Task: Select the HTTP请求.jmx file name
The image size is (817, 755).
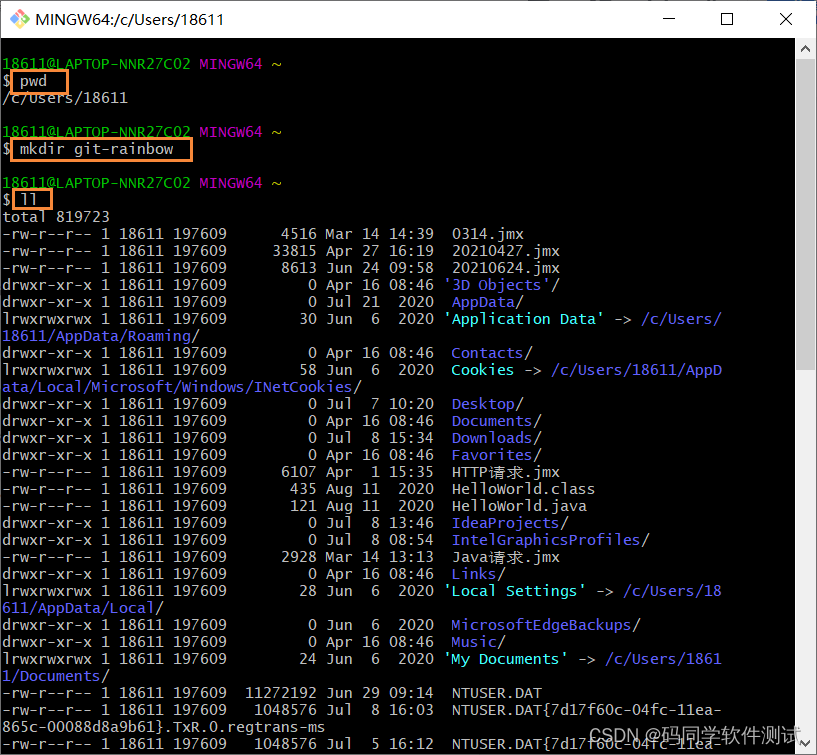Action: (x=505, y=472)
